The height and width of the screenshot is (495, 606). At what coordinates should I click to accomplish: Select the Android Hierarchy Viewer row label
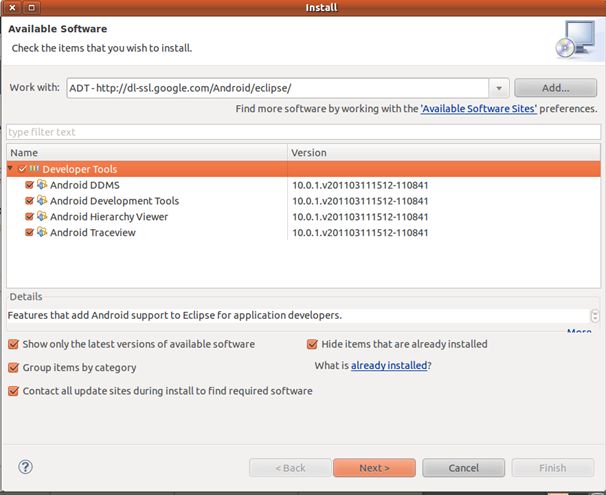[109, 217]
